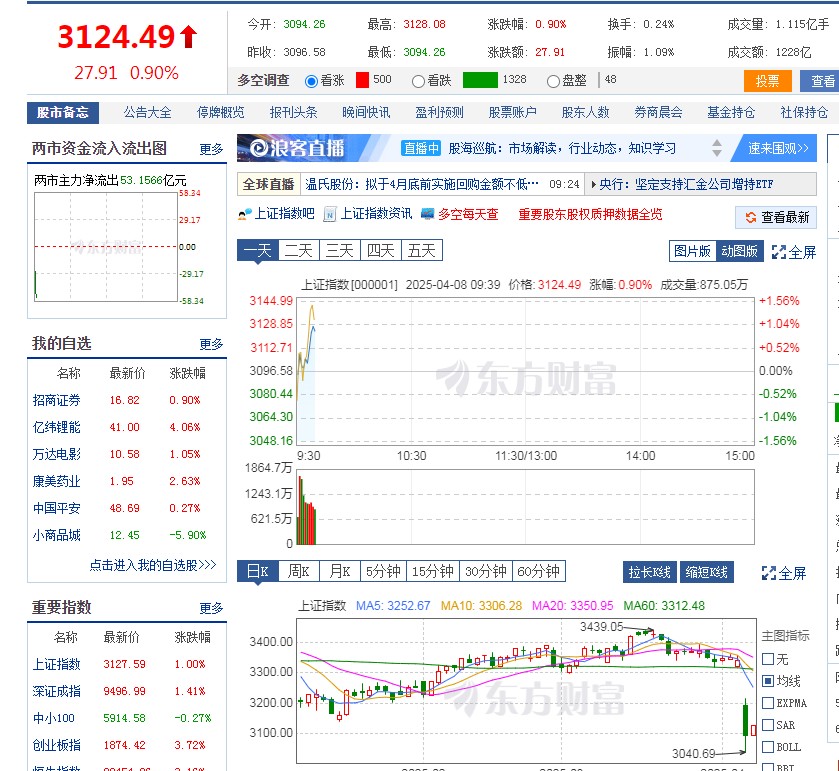Expand 更多 in 重要指数
This screenshot has height=771, width=839.
tap(211, 608)
